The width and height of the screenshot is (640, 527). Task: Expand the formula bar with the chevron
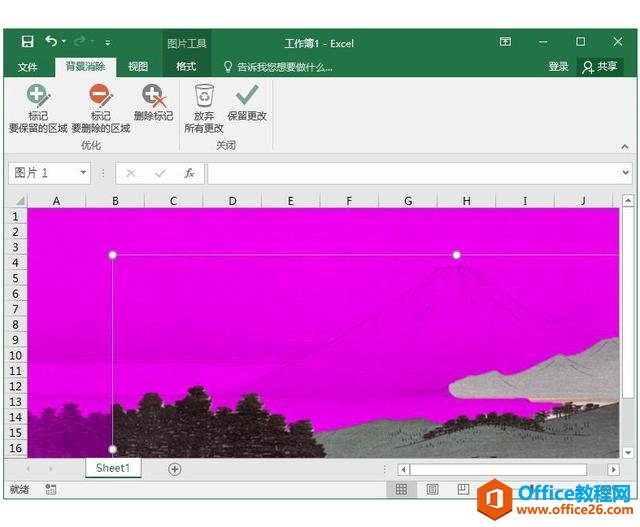(626, 173)
